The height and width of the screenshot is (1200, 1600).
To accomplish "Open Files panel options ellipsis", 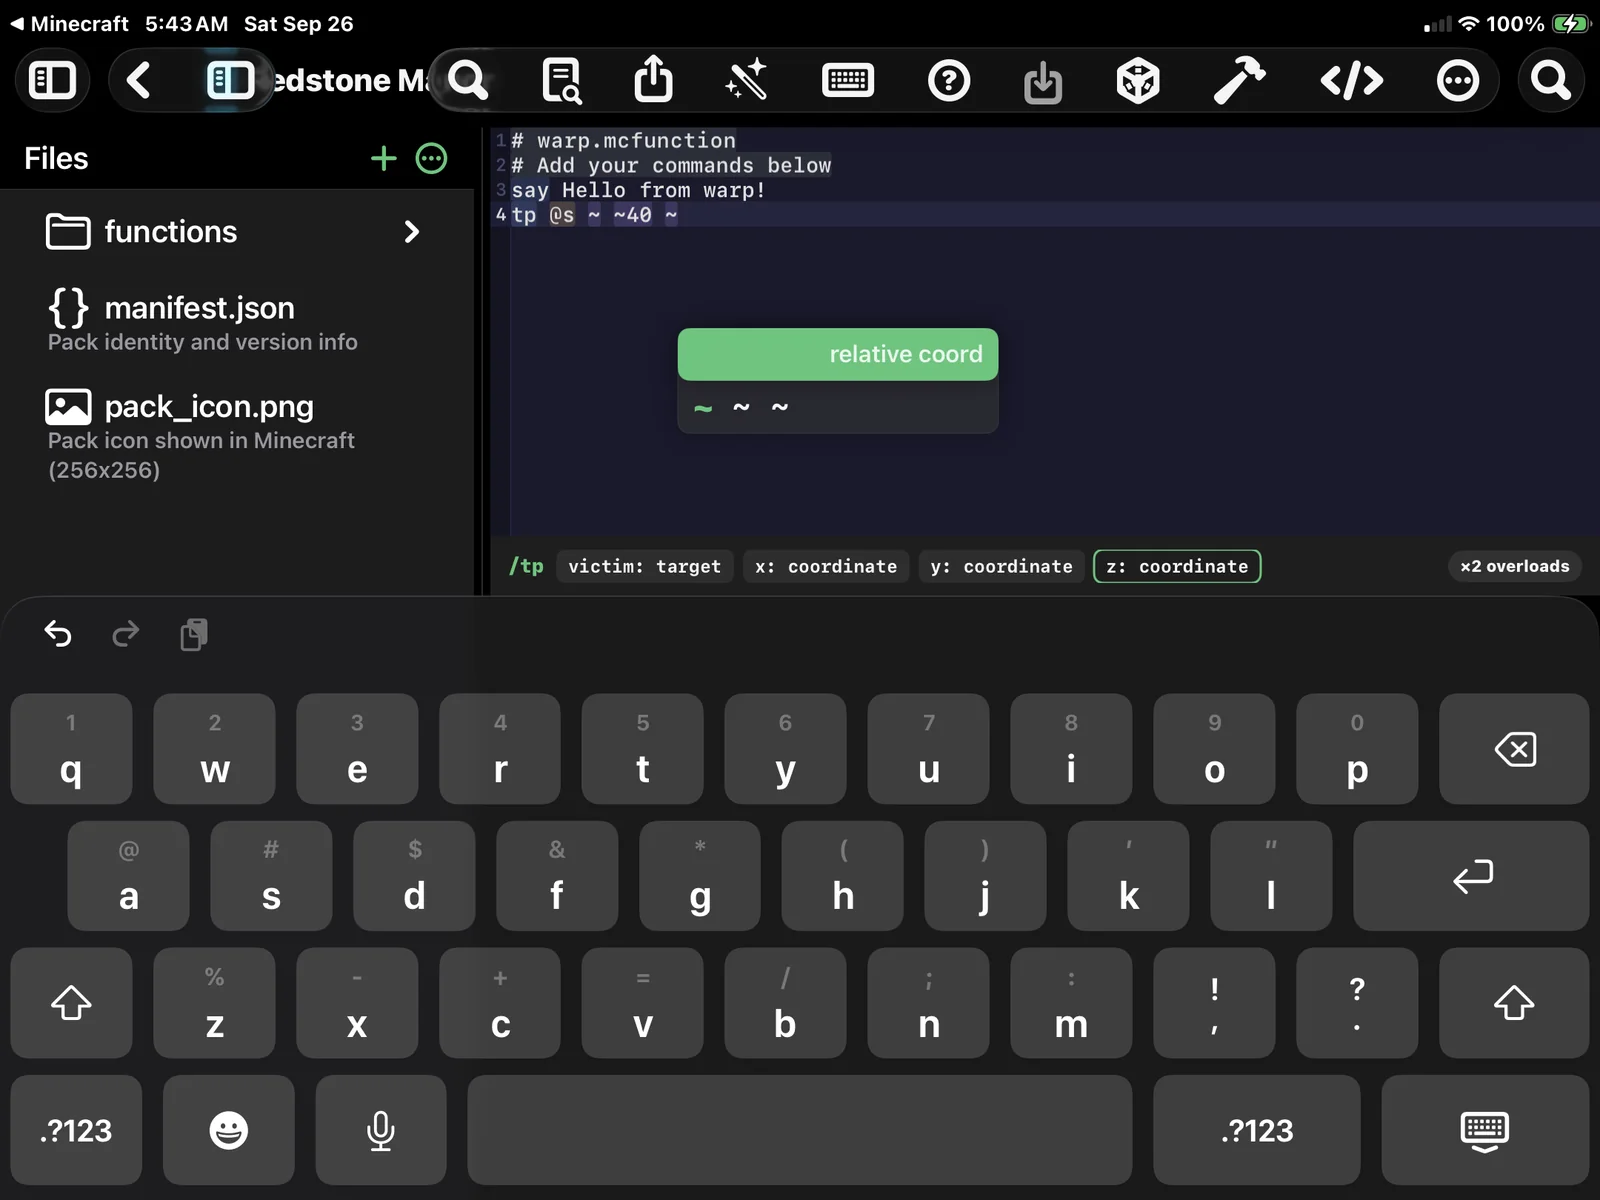I will [431, 158].
